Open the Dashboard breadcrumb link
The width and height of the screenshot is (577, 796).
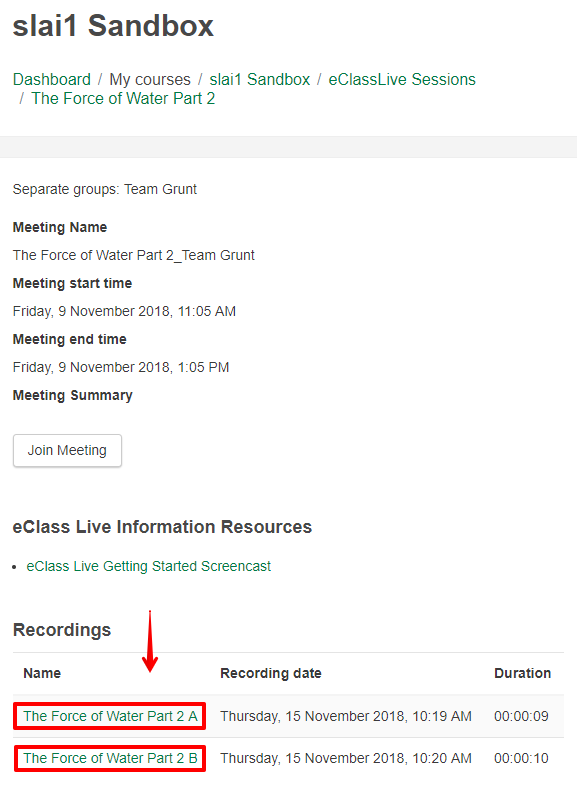click(52, 80)
